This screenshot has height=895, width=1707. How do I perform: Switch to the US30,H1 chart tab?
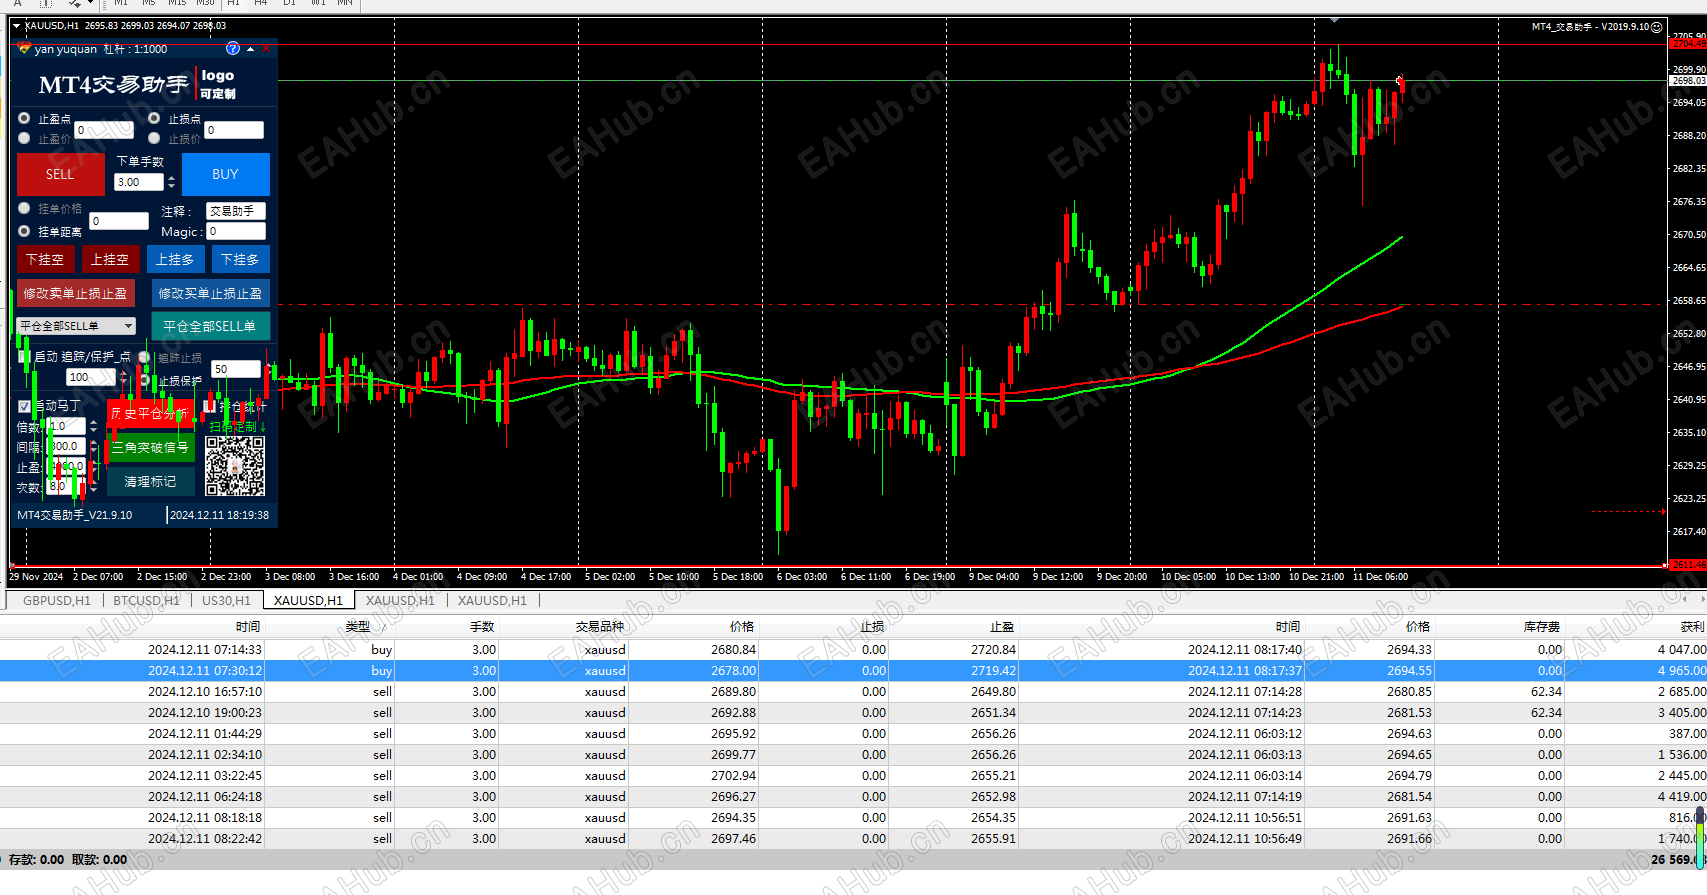click(x=227, y=600)
